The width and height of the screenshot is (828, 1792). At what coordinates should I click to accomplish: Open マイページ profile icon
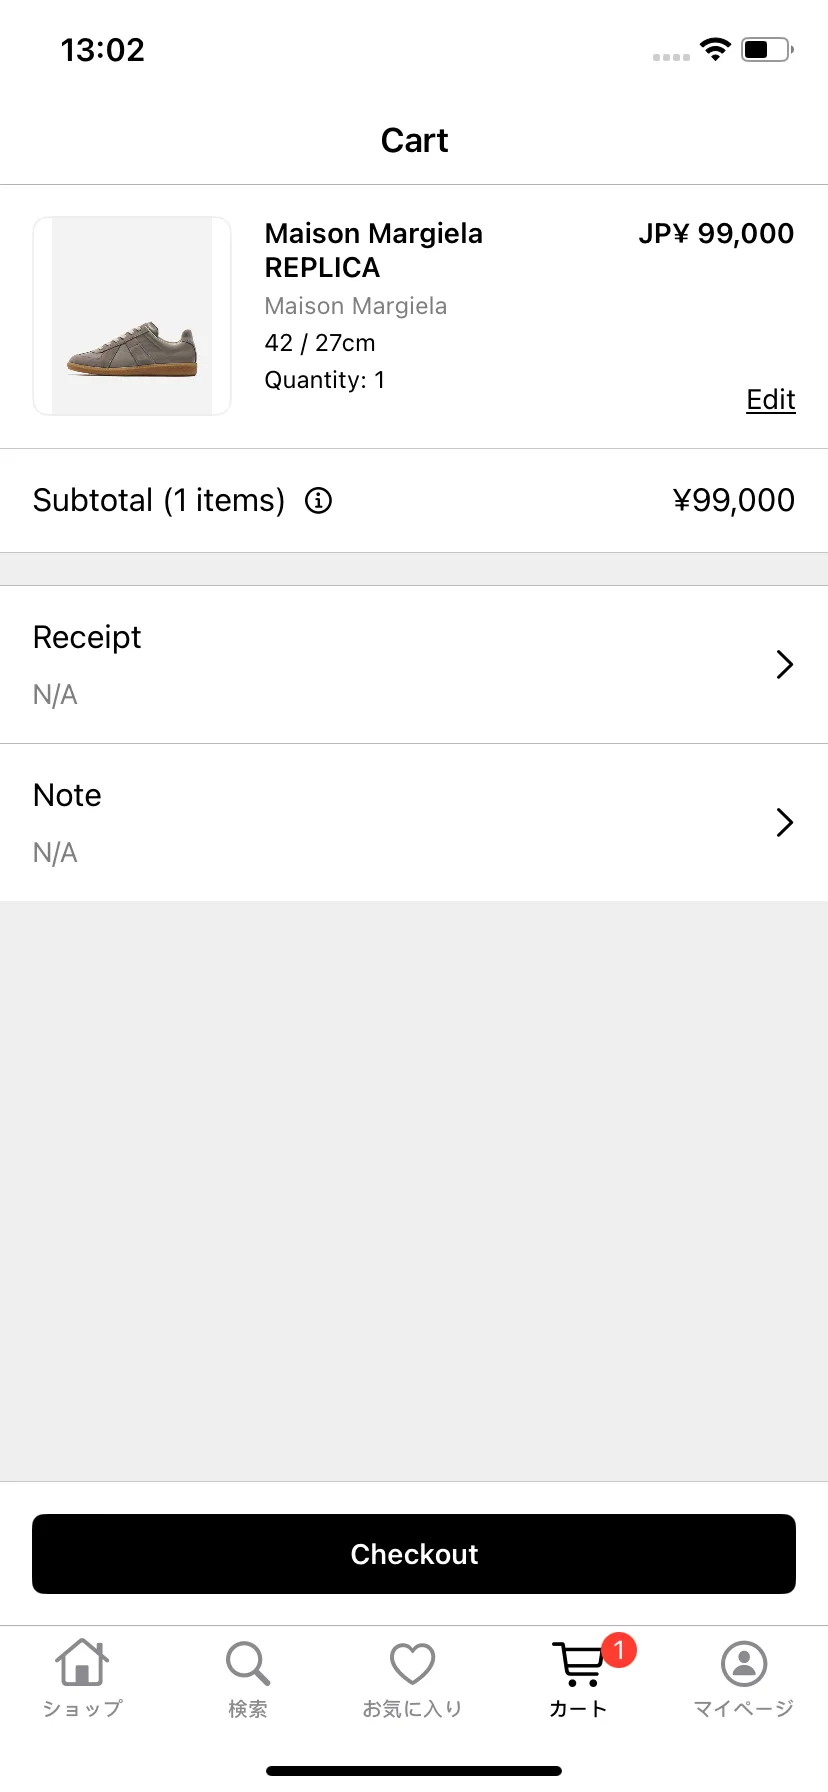tap(744, 1664)
